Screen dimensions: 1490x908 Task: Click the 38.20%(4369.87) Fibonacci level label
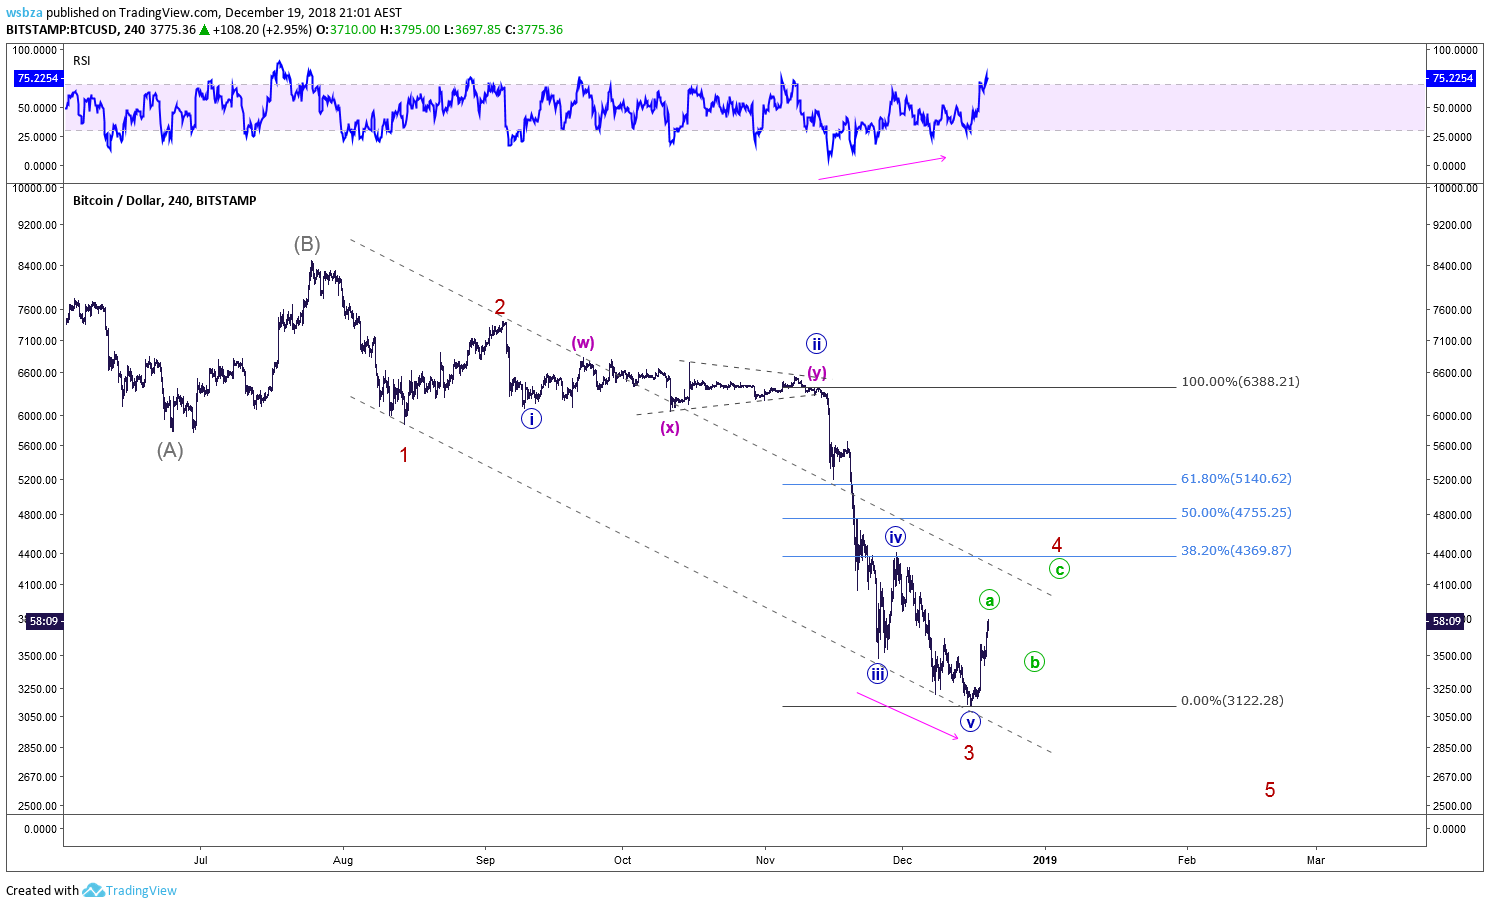pos(1236,550)
